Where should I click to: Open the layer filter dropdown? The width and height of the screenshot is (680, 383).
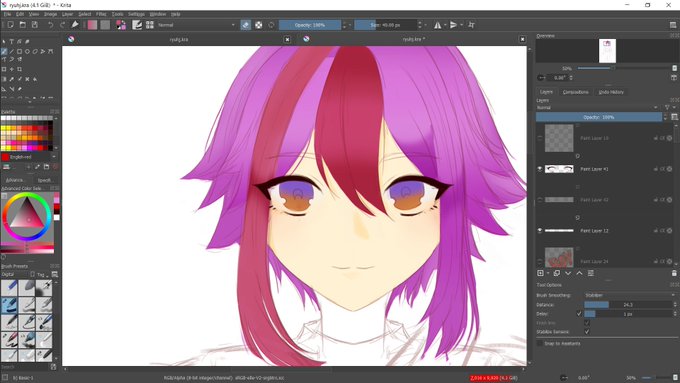[x=669, y=108]
